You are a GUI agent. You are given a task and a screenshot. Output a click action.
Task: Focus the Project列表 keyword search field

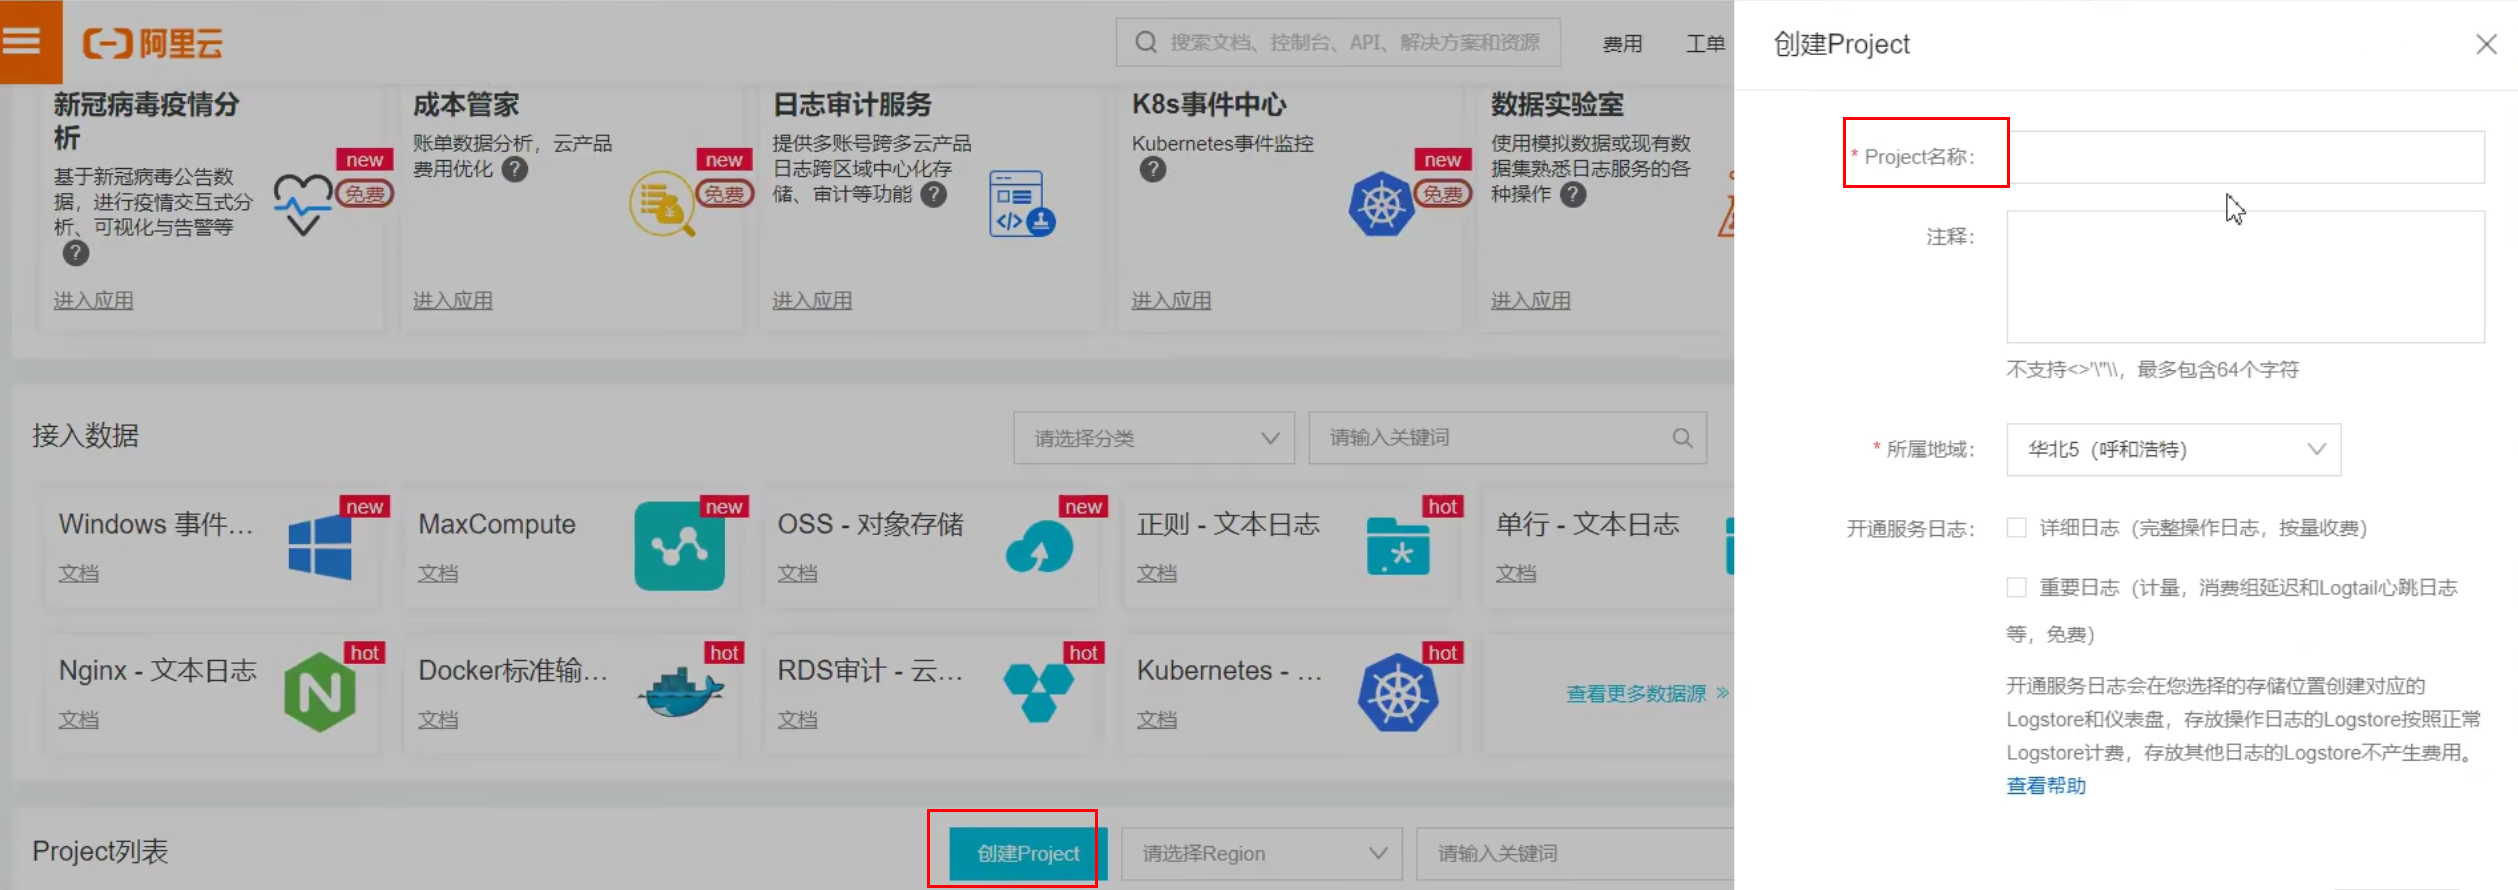click(x=1575, y=854)
